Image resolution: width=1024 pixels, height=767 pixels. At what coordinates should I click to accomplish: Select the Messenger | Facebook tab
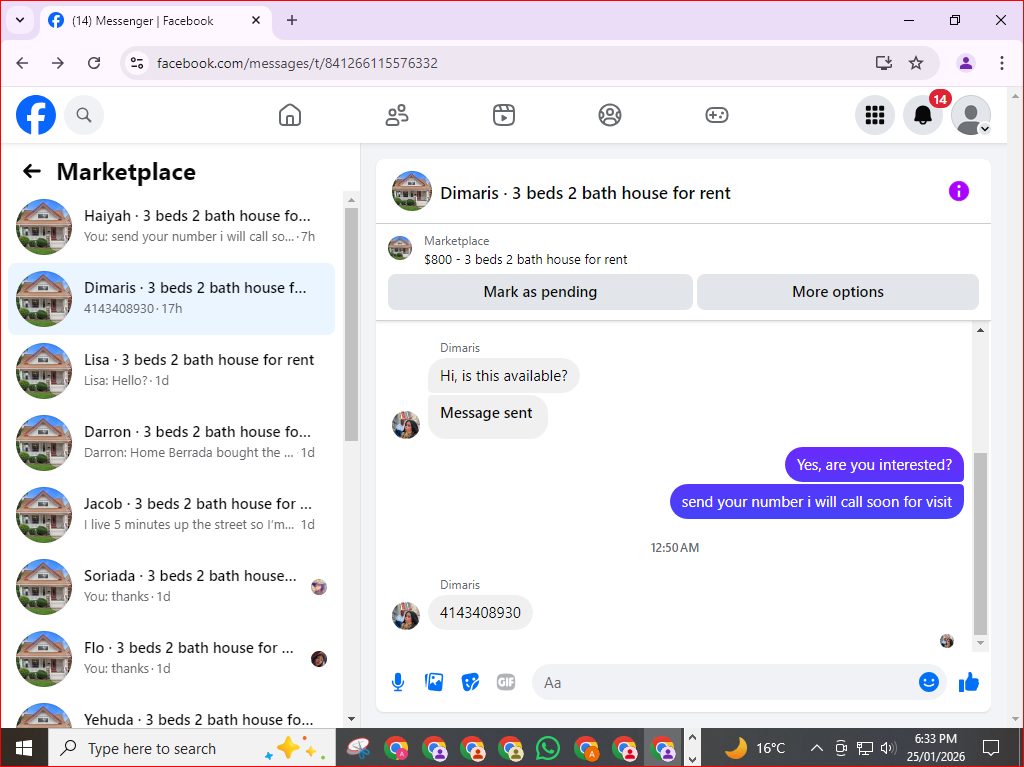tap(156, 22)
